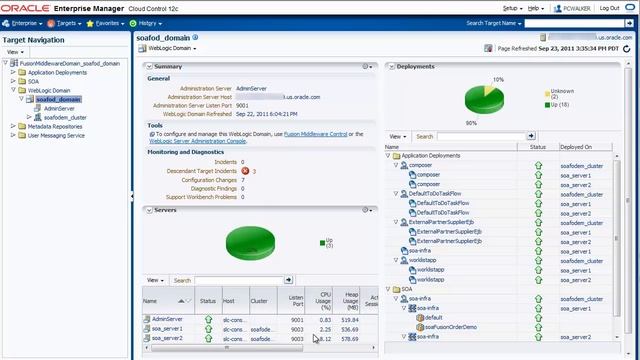Viewport: 640px width, 360px height.
Task: Click the soafodem_cluster link for composer
Action: pos(581,166)
